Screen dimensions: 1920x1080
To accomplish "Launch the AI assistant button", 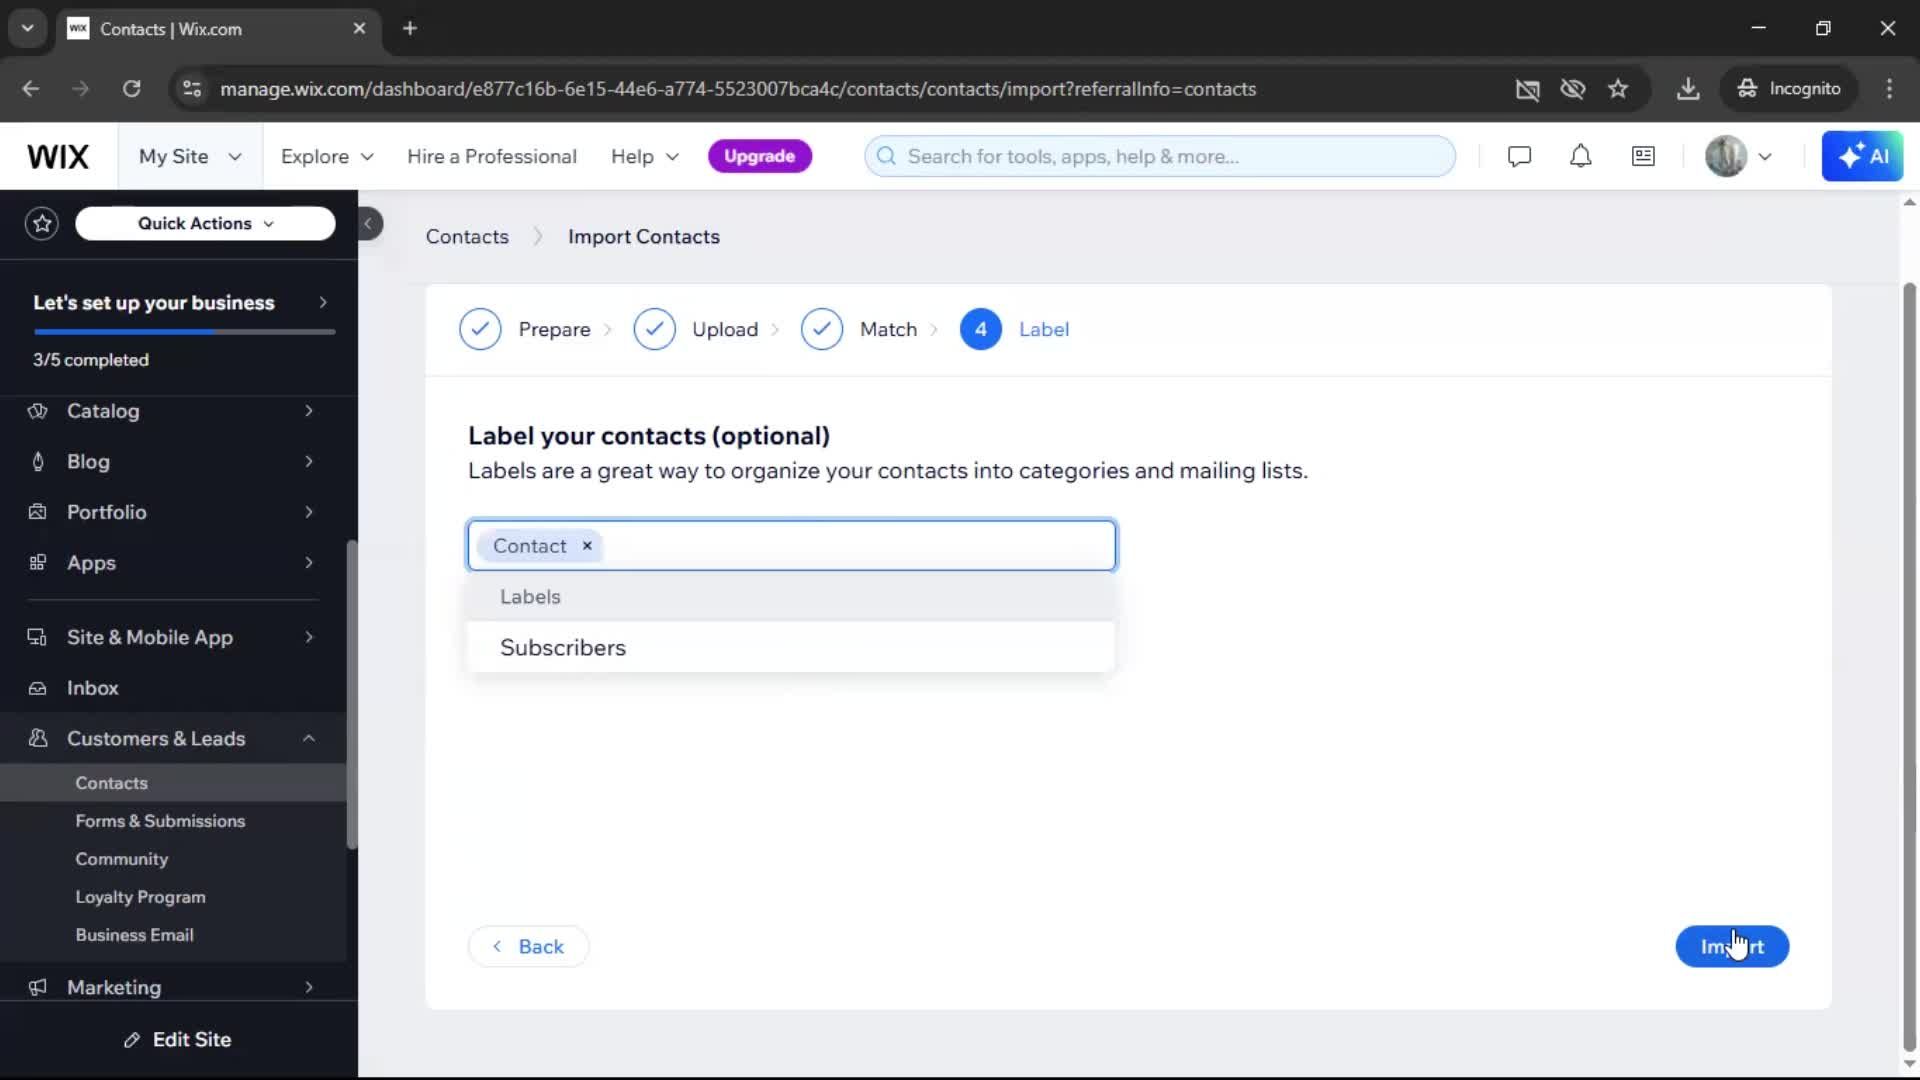I will tap(1862, 156).
